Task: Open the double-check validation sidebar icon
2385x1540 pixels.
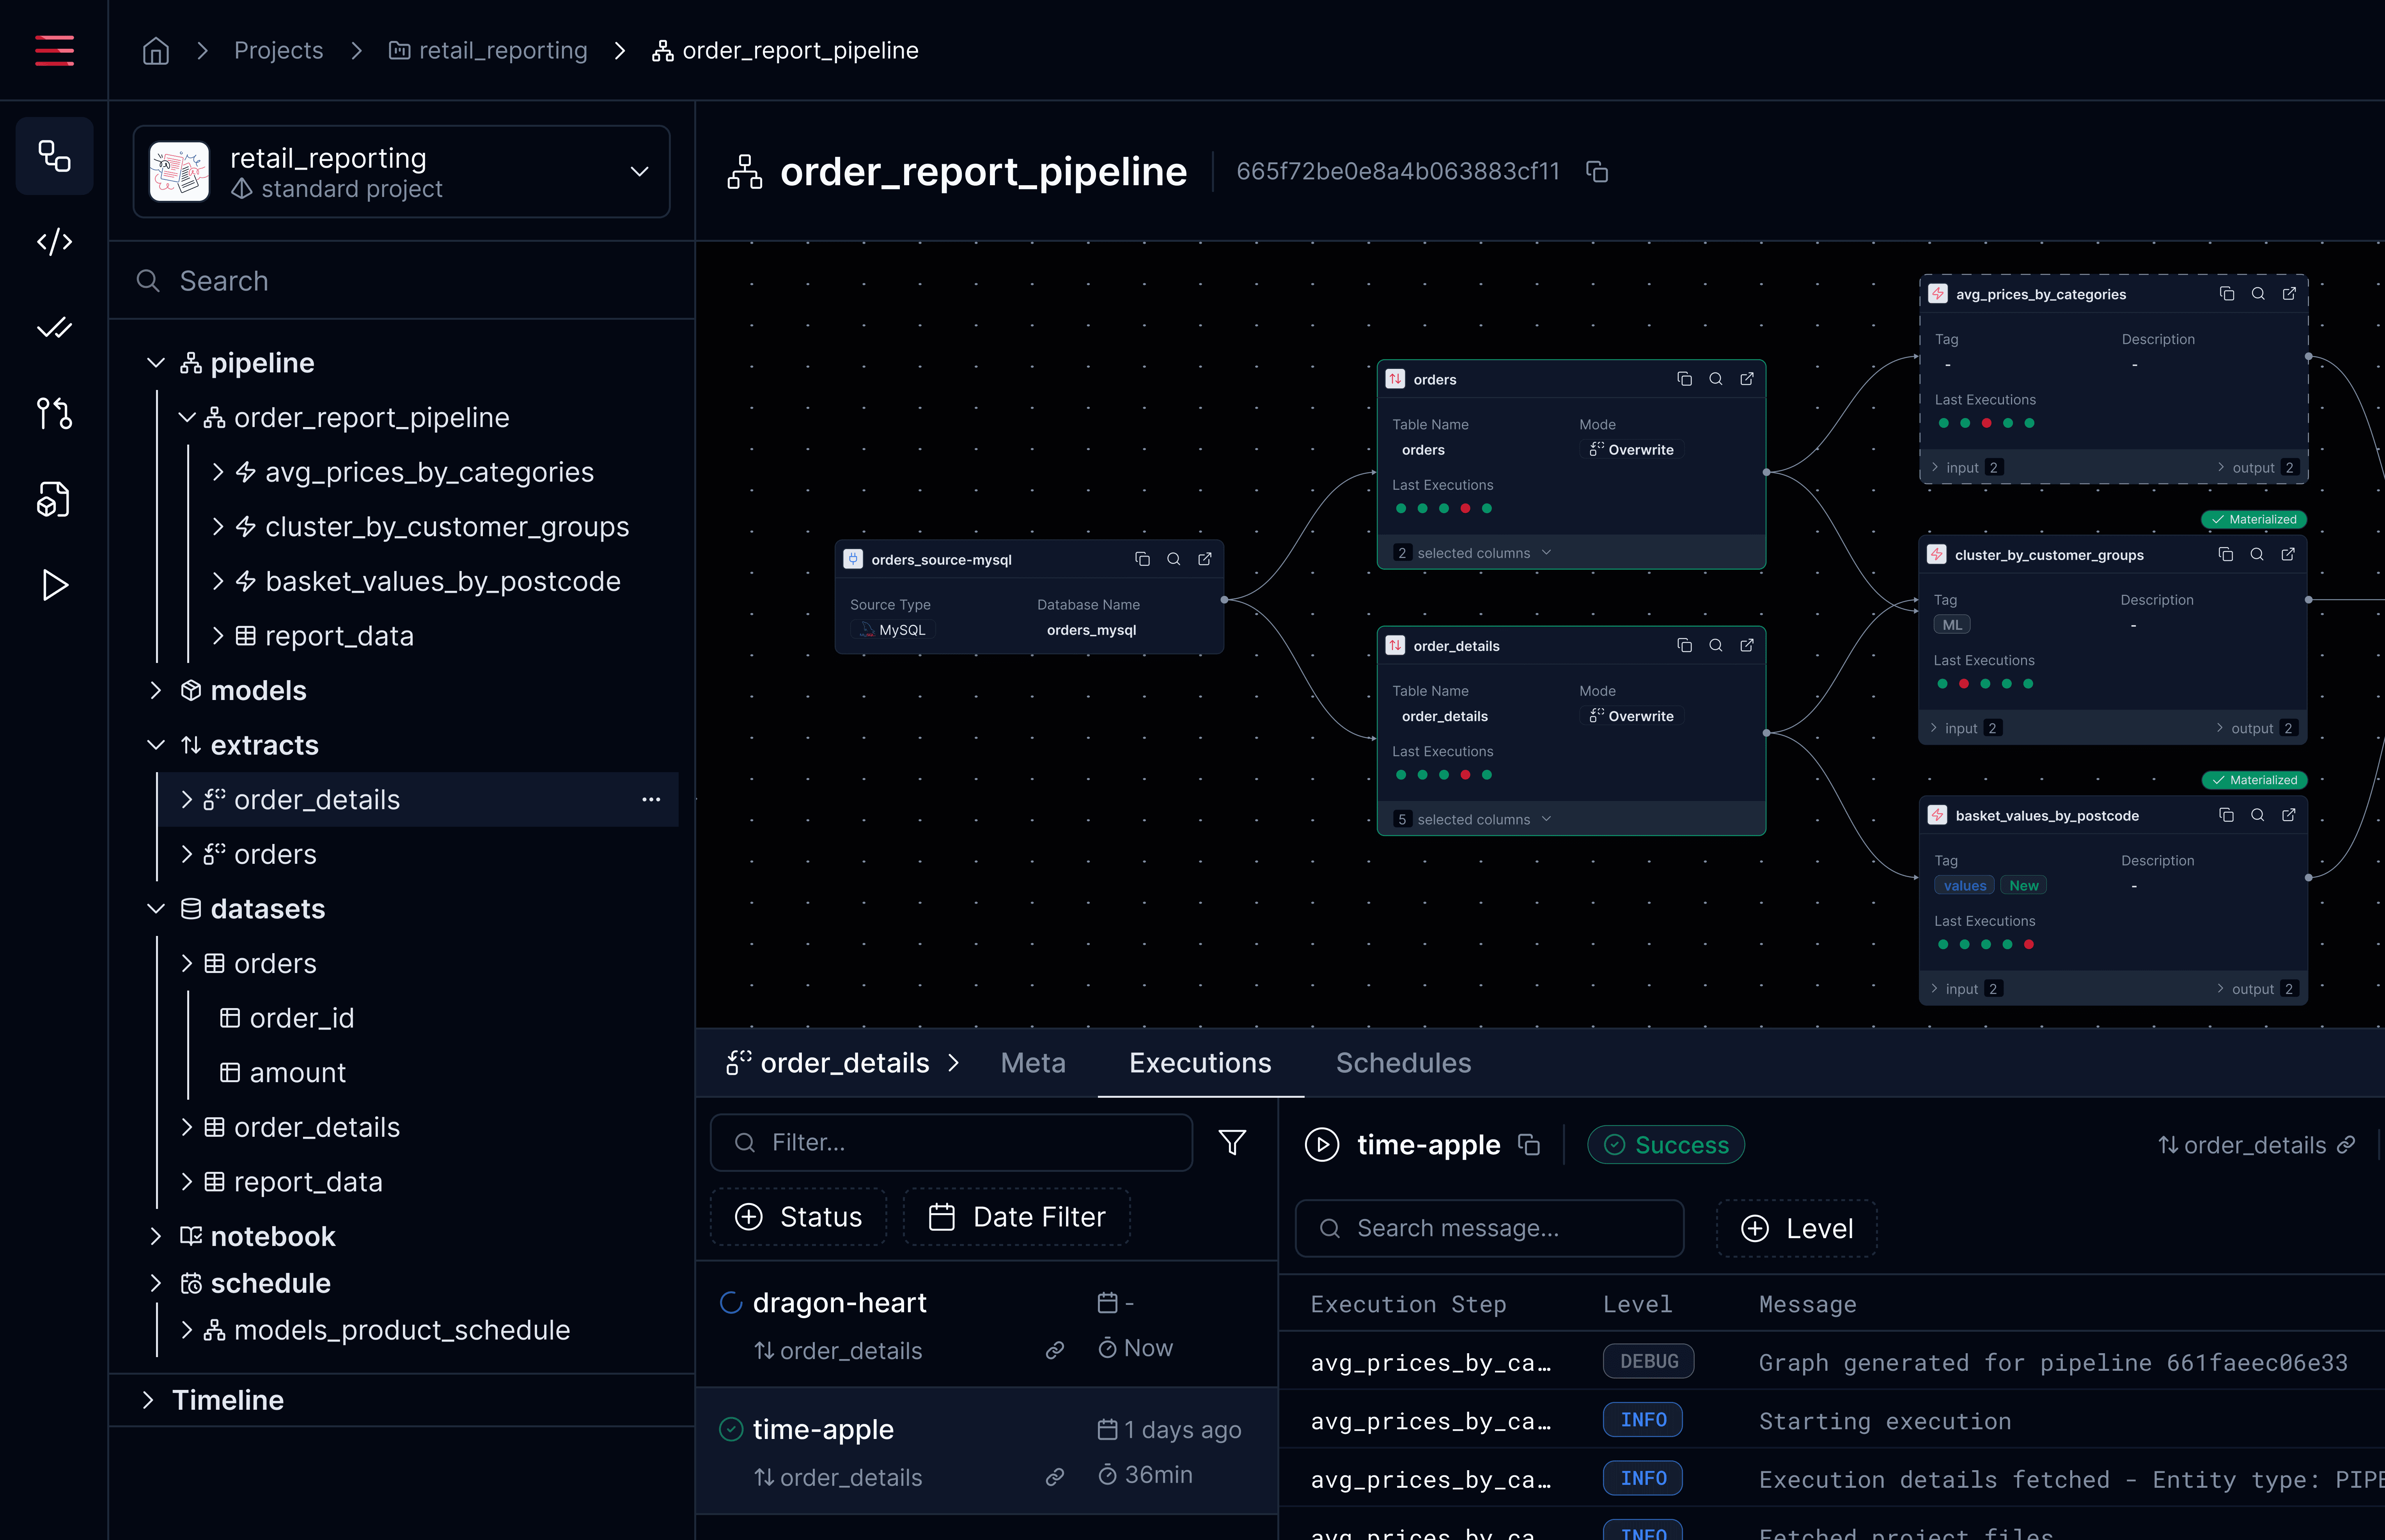Action: click(54, 328)
